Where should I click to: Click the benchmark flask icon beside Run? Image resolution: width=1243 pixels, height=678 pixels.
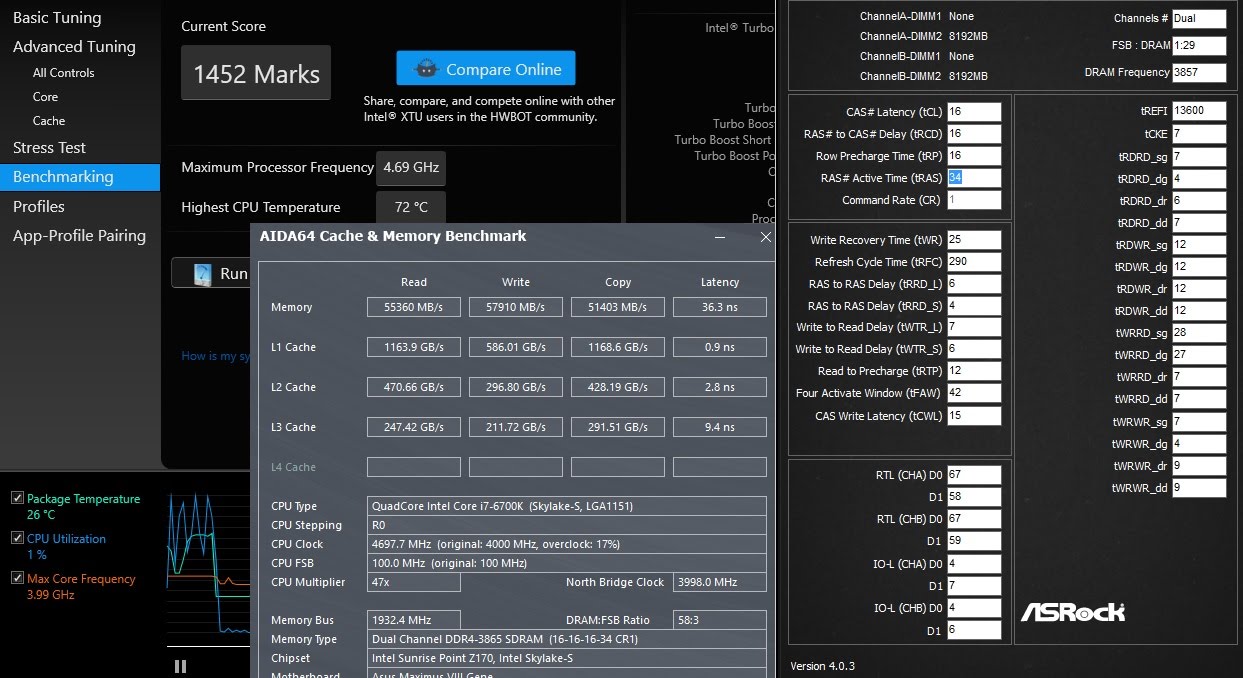(203, 273)
